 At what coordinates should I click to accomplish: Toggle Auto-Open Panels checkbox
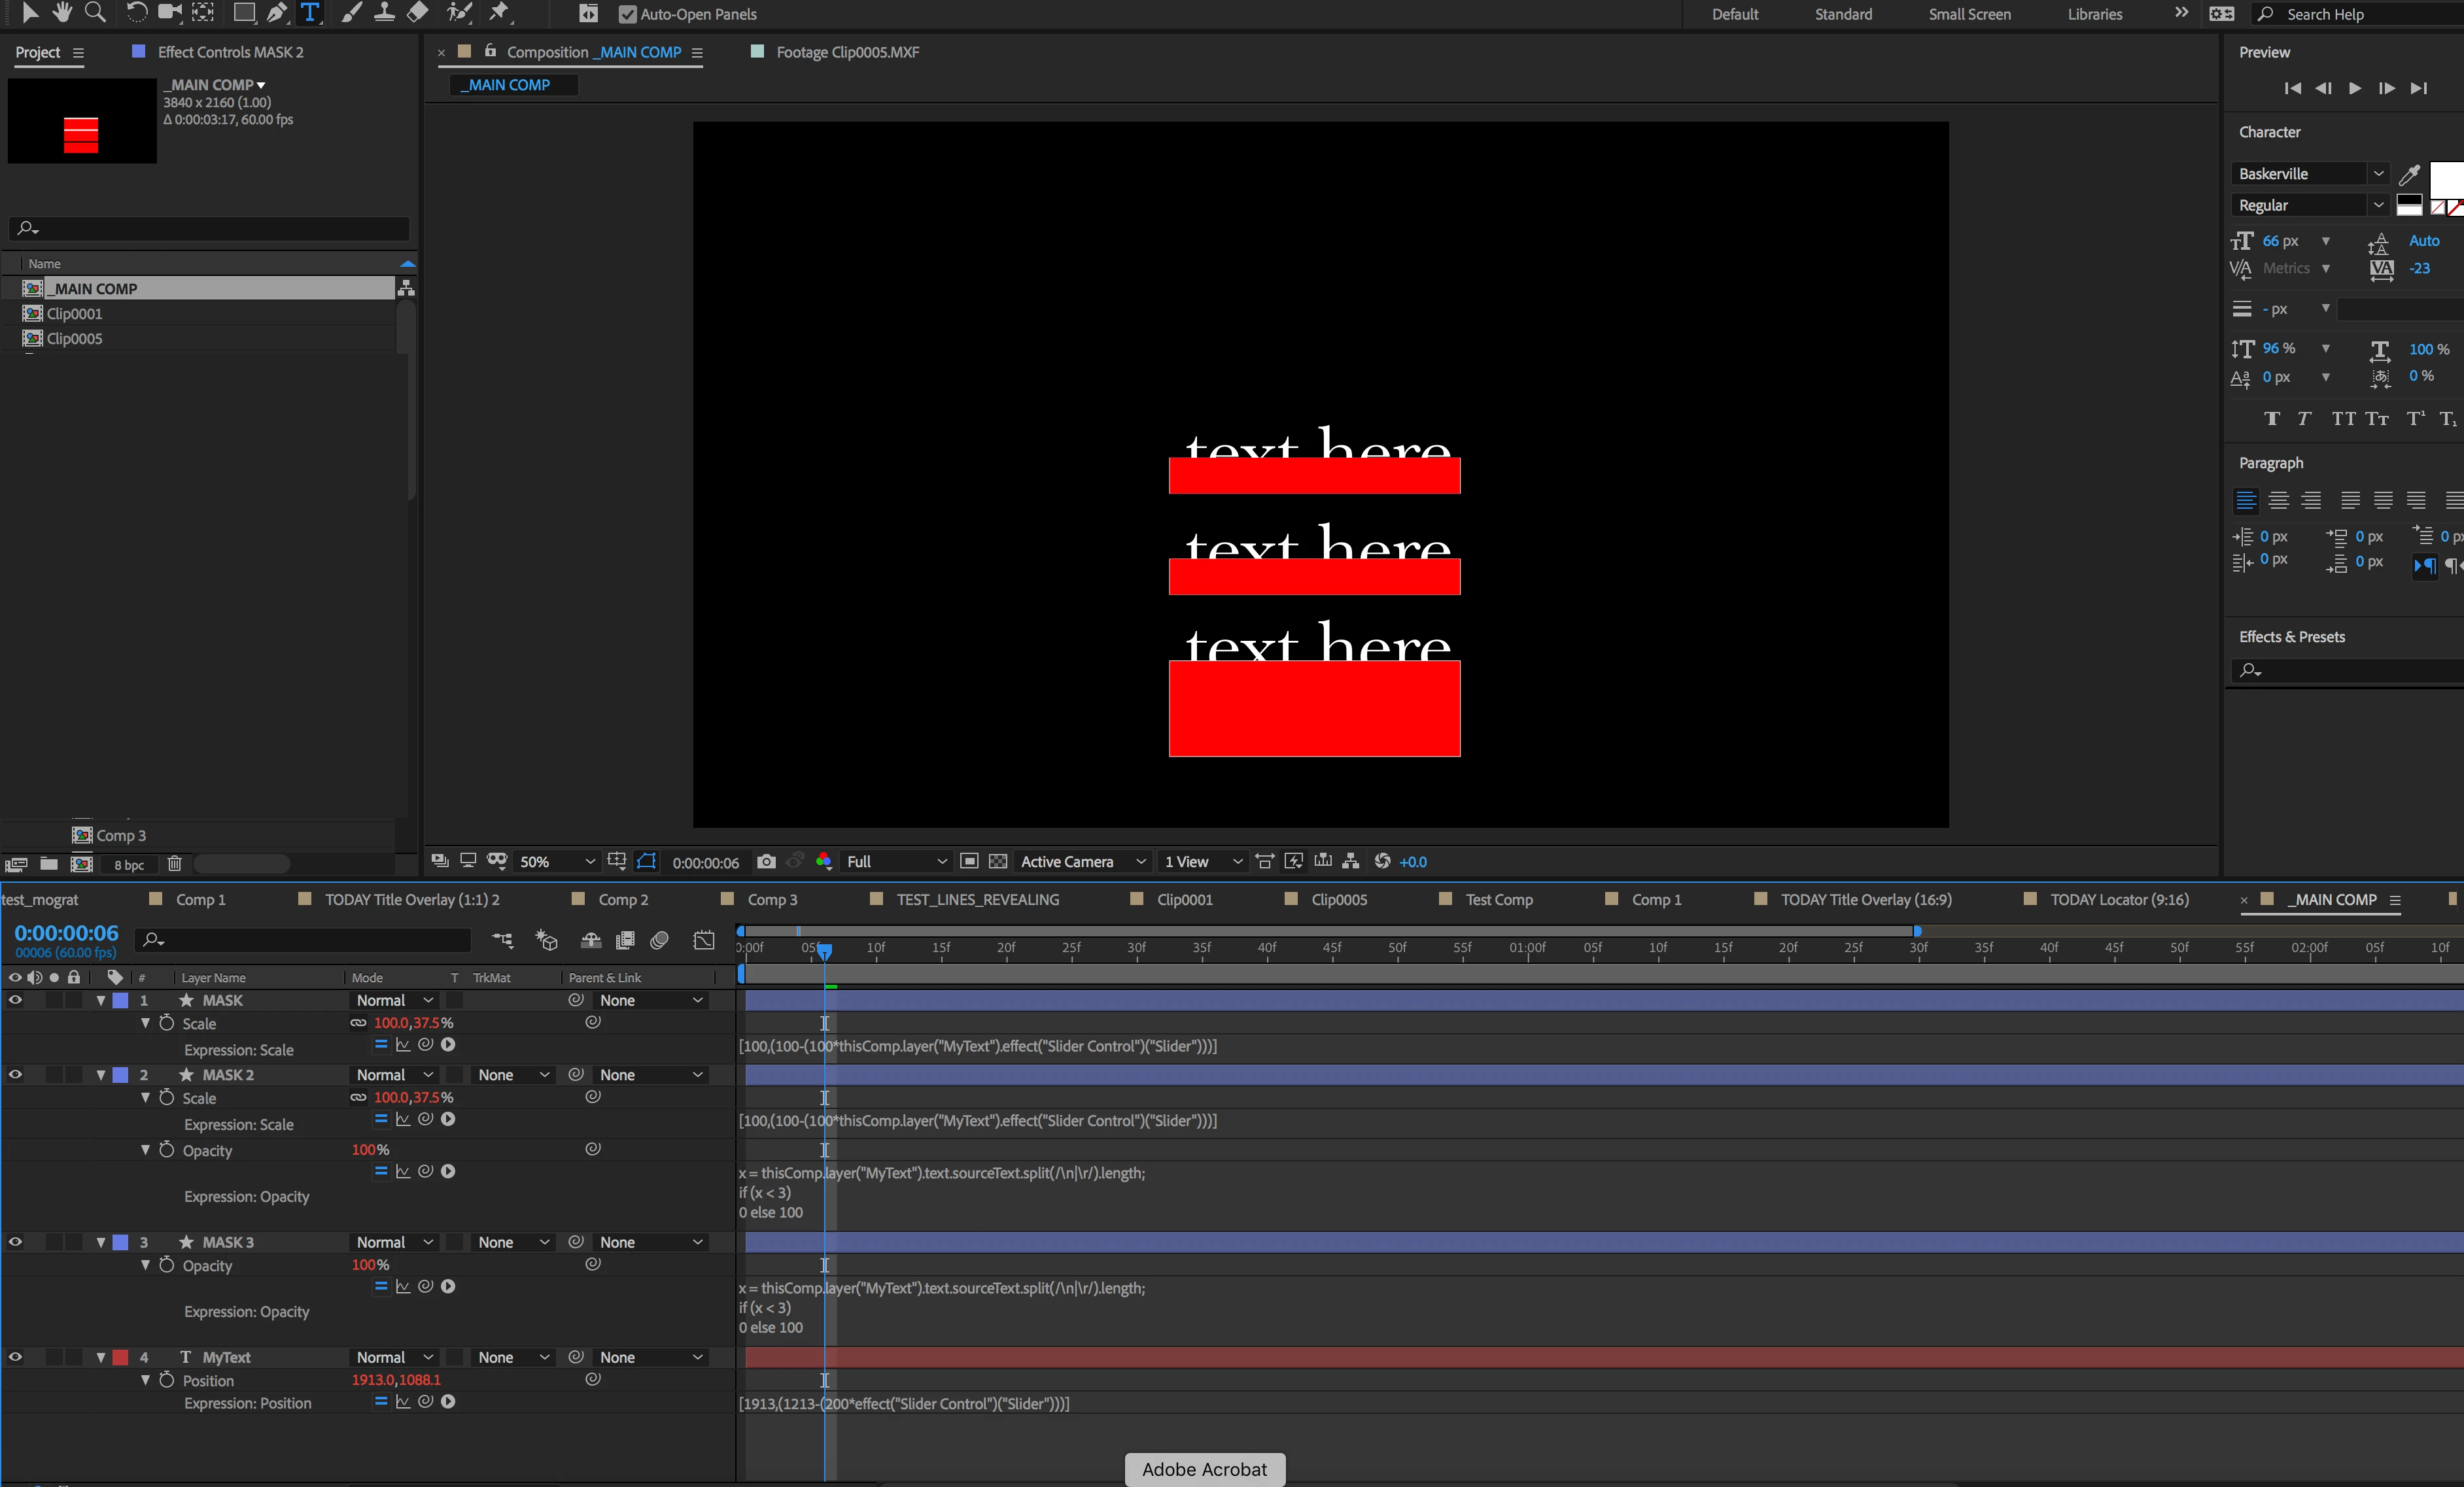[x=627, y=14]
